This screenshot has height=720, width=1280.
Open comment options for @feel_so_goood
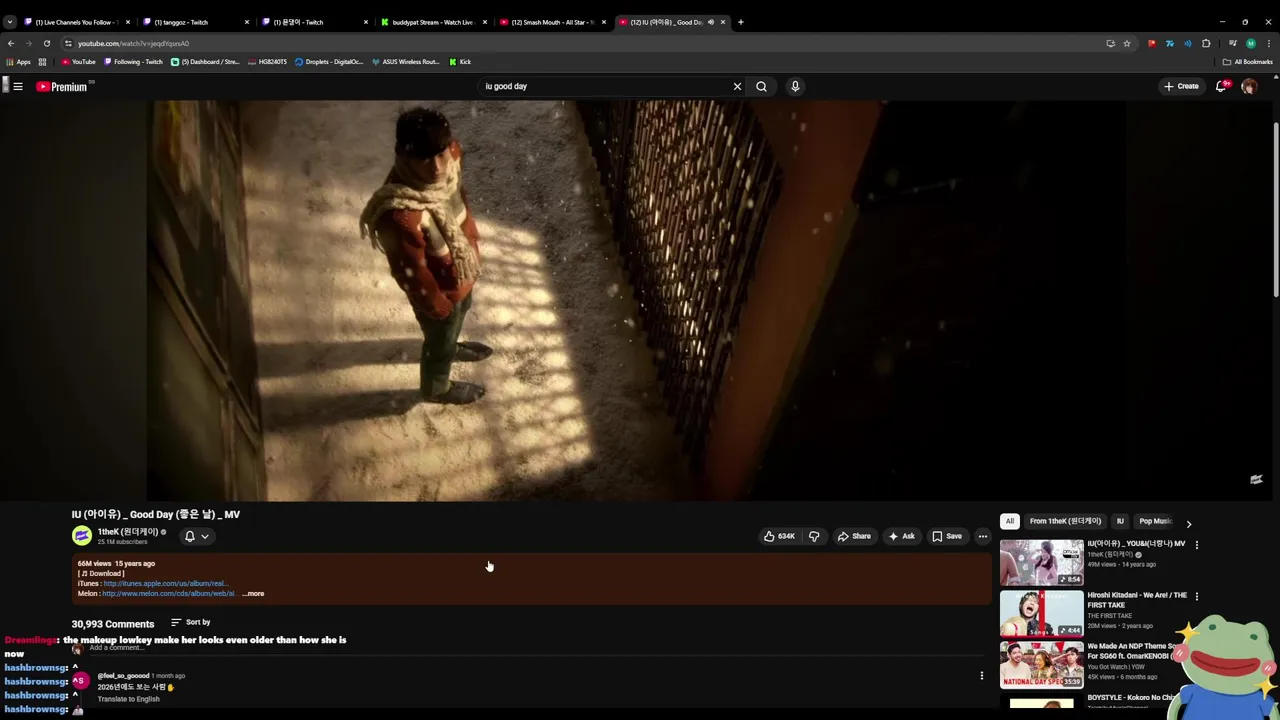[x=981, y=676]
